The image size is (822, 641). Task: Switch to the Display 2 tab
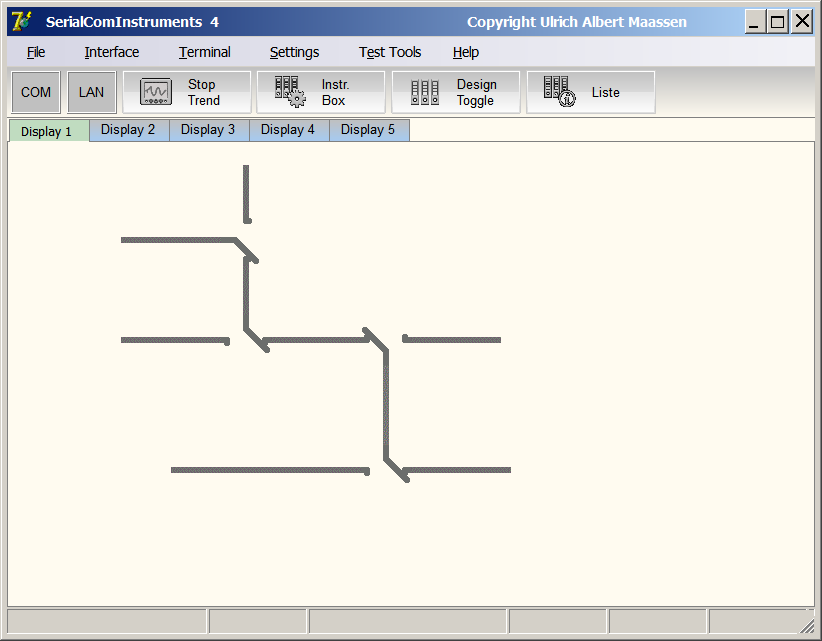[x=129, y=130]
